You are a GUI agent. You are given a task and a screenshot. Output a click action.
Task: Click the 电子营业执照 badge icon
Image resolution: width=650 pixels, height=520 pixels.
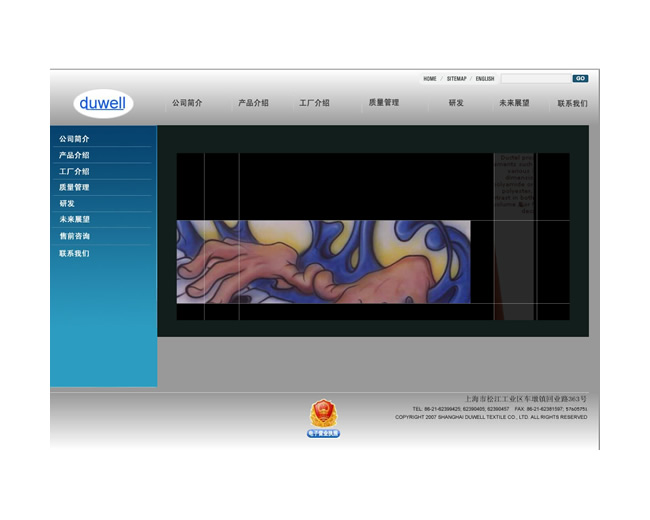(323, 418)
